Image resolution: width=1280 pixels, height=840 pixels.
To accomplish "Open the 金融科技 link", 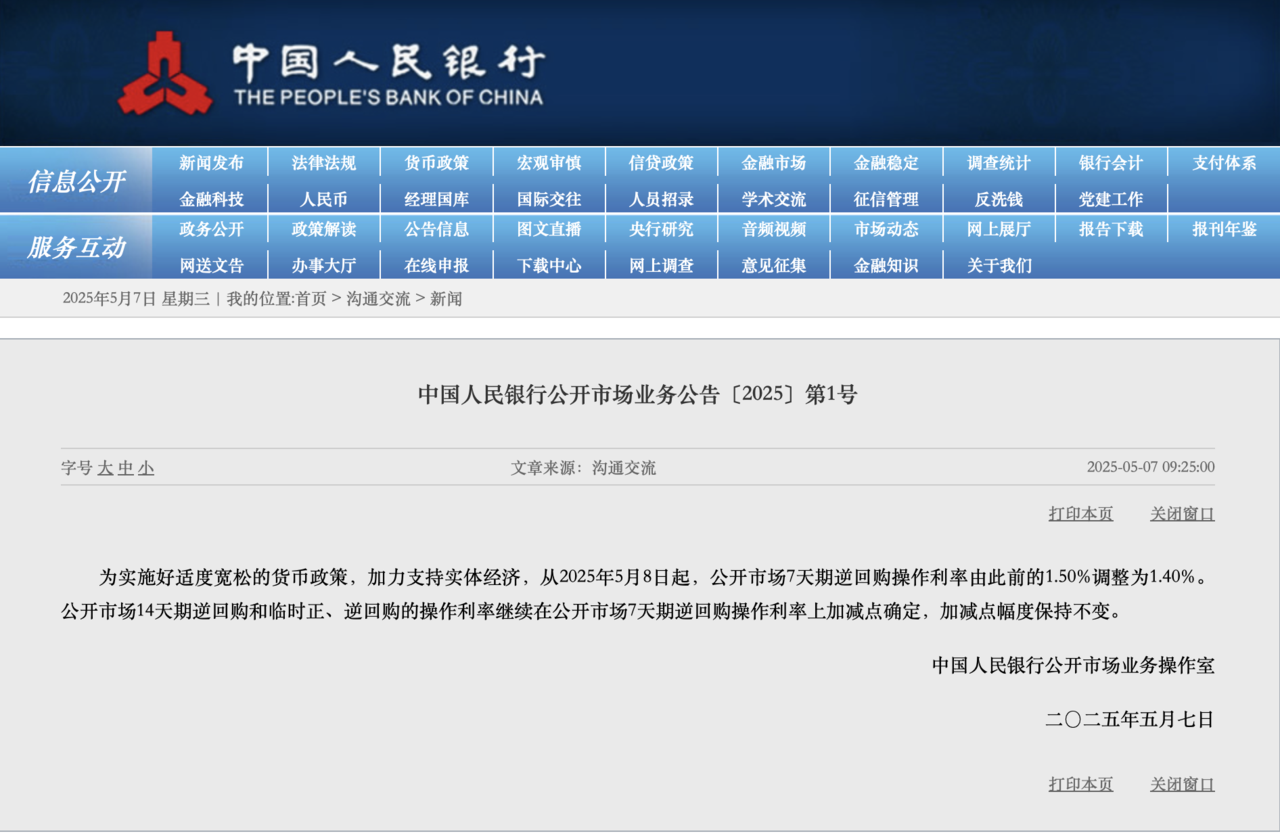I will [211, 199].
